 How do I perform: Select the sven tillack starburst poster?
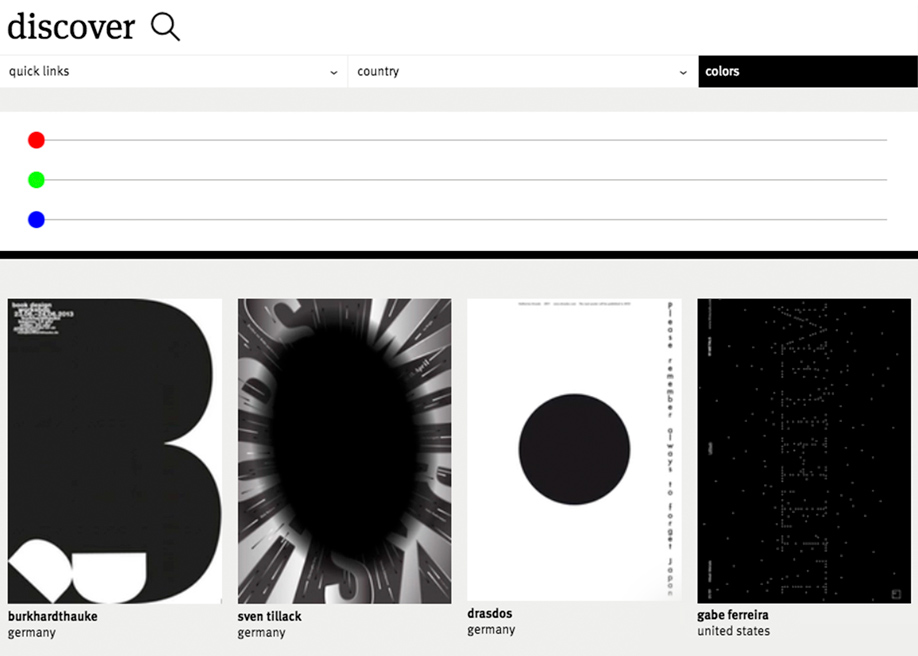(x=343, y=450)
